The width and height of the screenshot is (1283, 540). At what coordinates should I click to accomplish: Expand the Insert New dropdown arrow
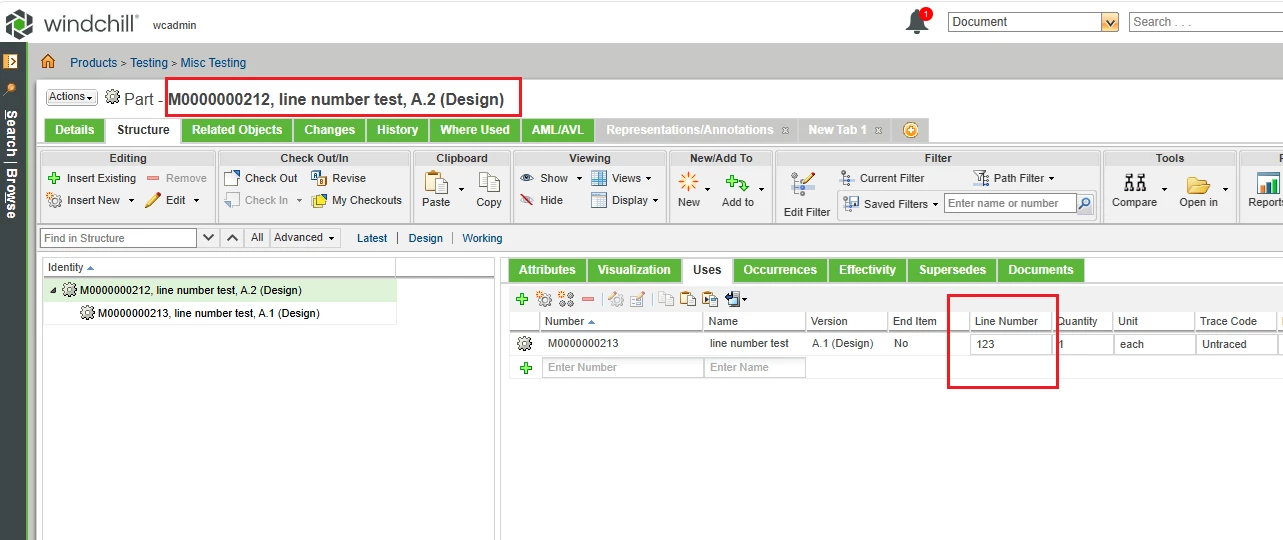tap(131, 200)
